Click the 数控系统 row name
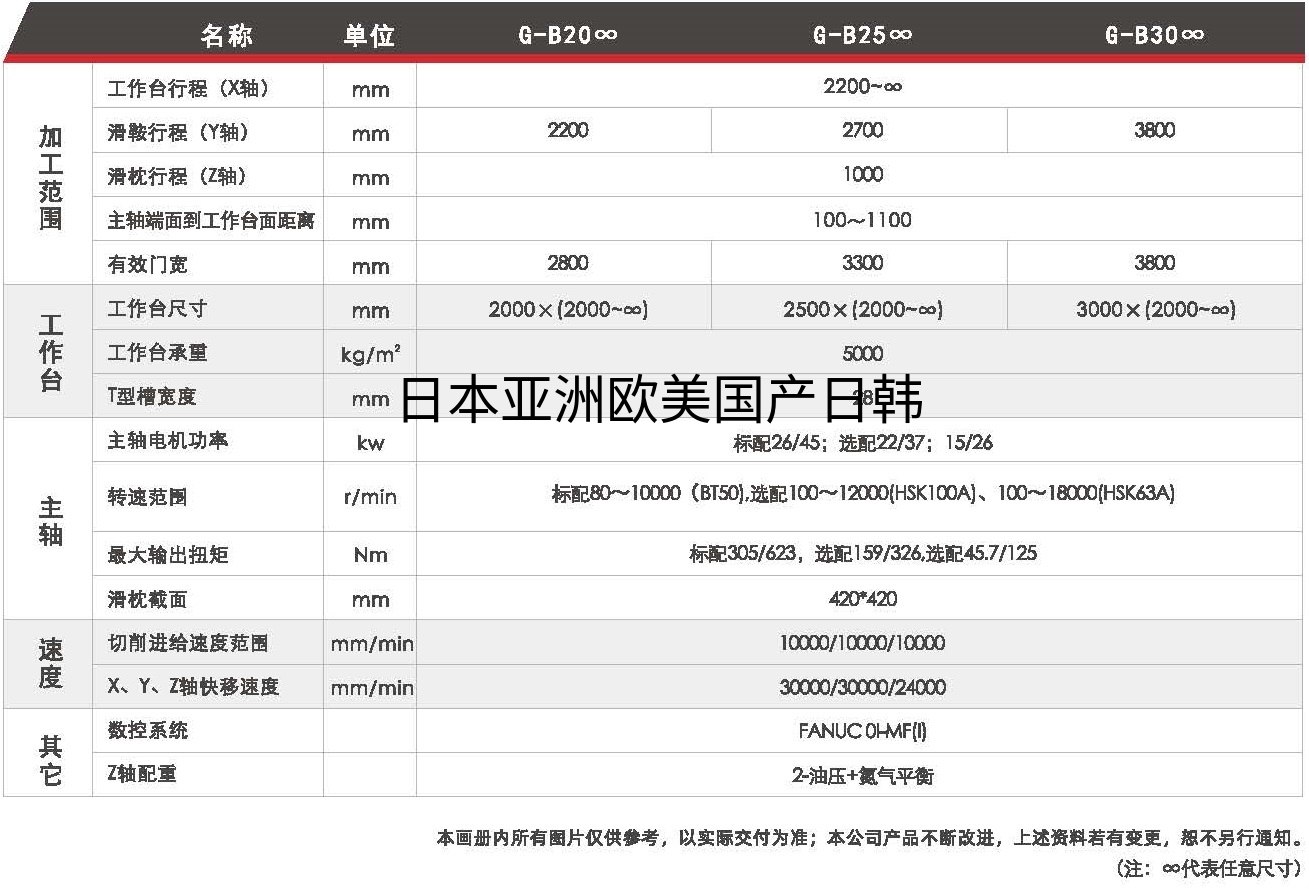Viewport: 1309px width, 889px height. point(147,731)
